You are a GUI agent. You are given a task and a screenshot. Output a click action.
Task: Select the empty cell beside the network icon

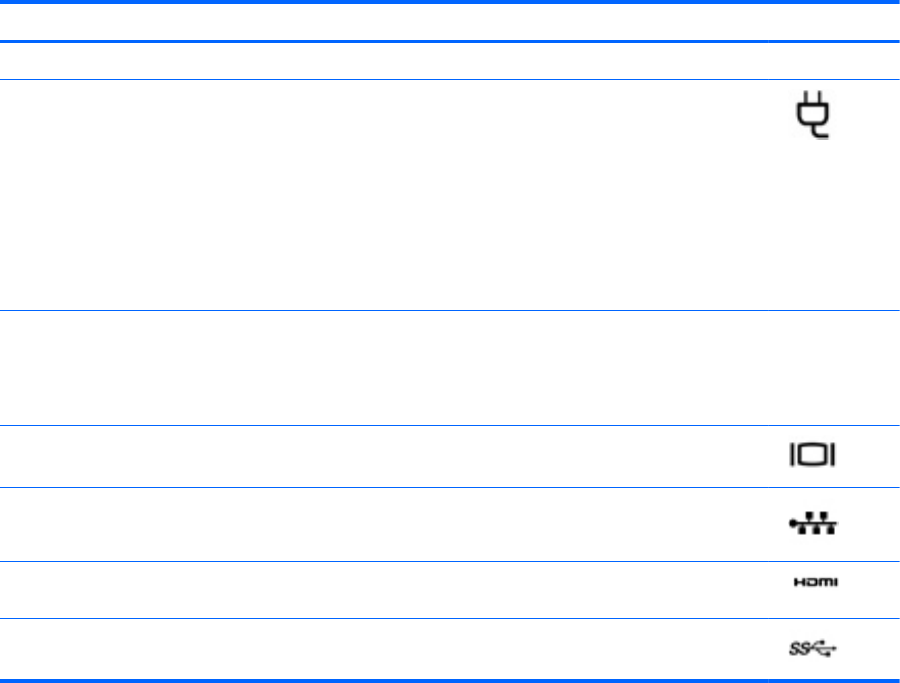[384, 525]
